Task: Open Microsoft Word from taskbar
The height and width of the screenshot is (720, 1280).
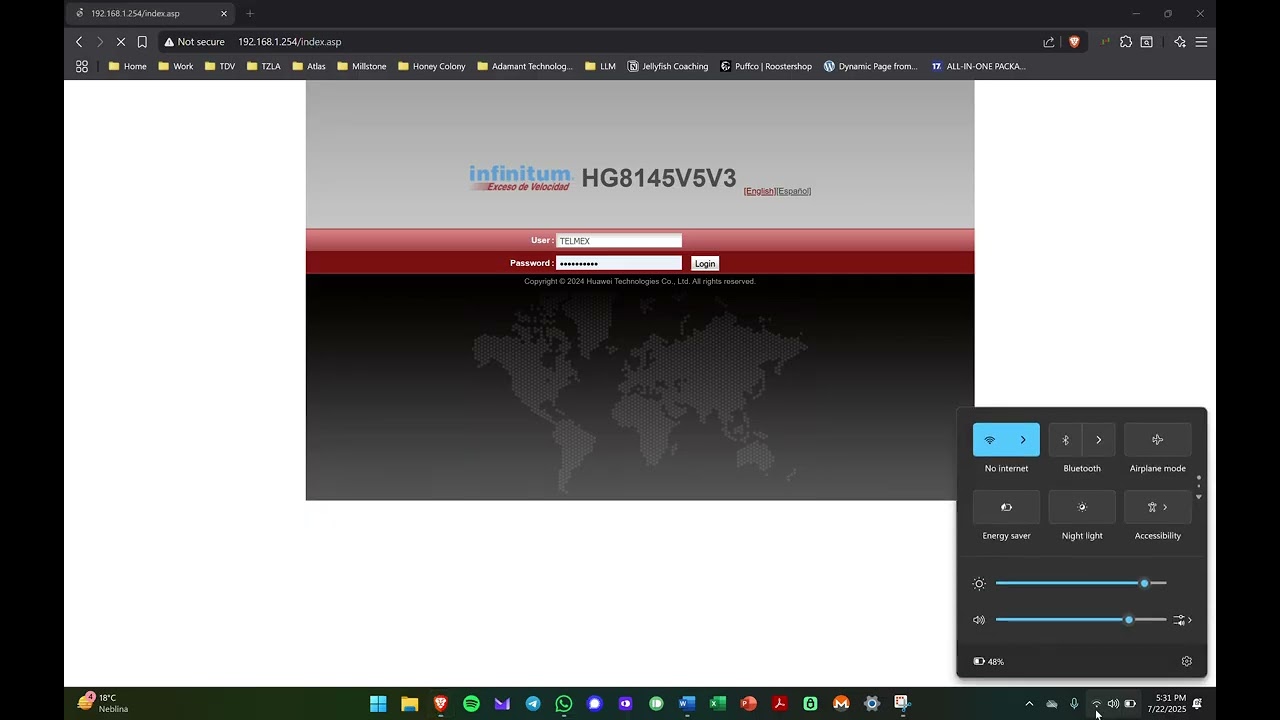Action: pyautogui.click(x=686, y=704)
